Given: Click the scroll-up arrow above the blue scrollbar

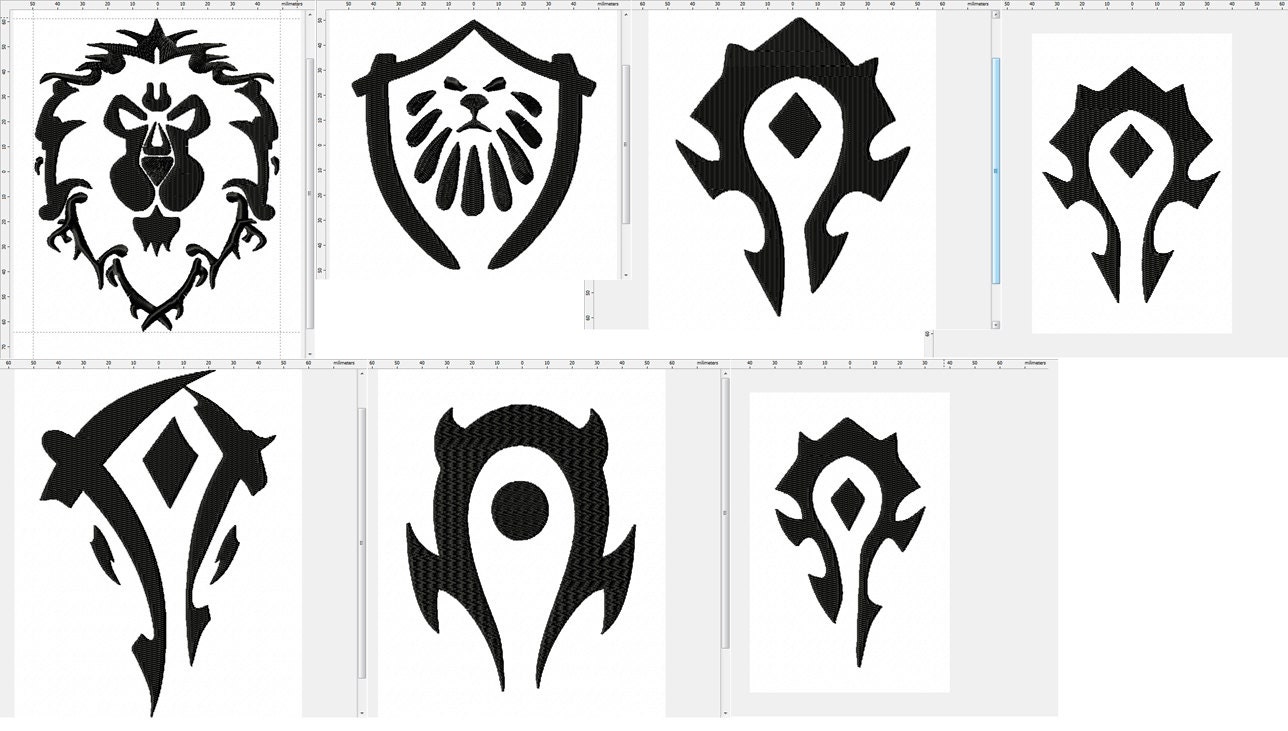Looking at the screenshot, I should 996,14.
